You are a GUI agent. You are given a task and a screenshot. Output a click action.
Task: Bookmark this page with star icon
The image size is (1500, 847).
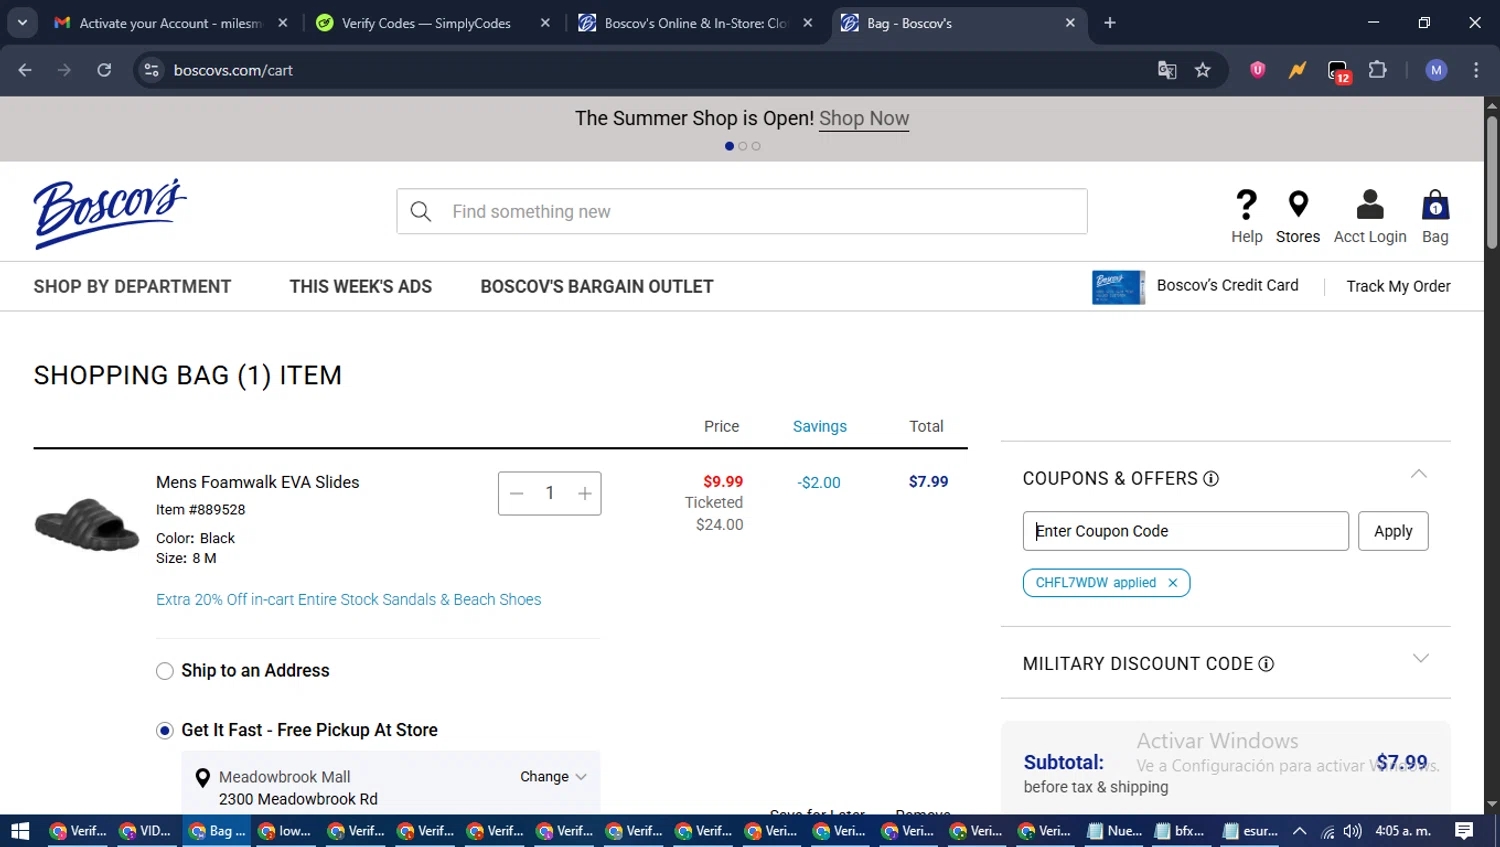pyautogui.click(x=1202, y=70)
